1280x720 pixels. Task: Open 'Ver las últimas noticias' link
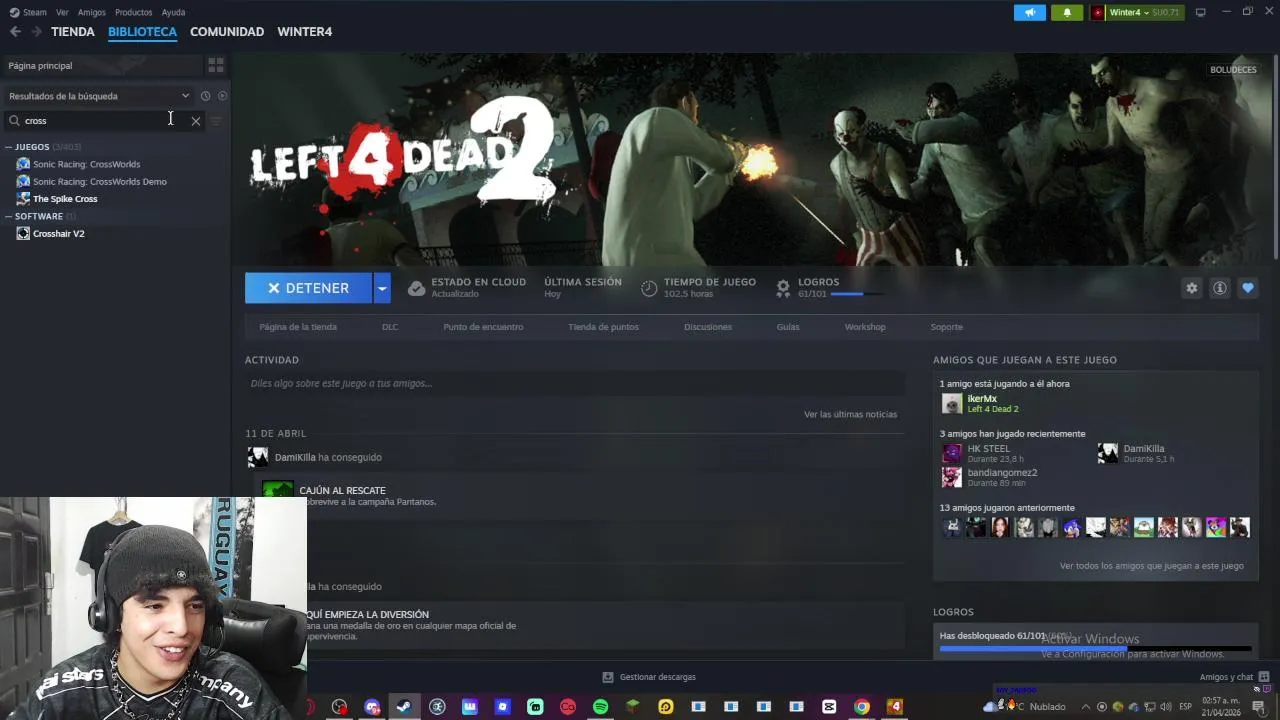click(850, 415)
